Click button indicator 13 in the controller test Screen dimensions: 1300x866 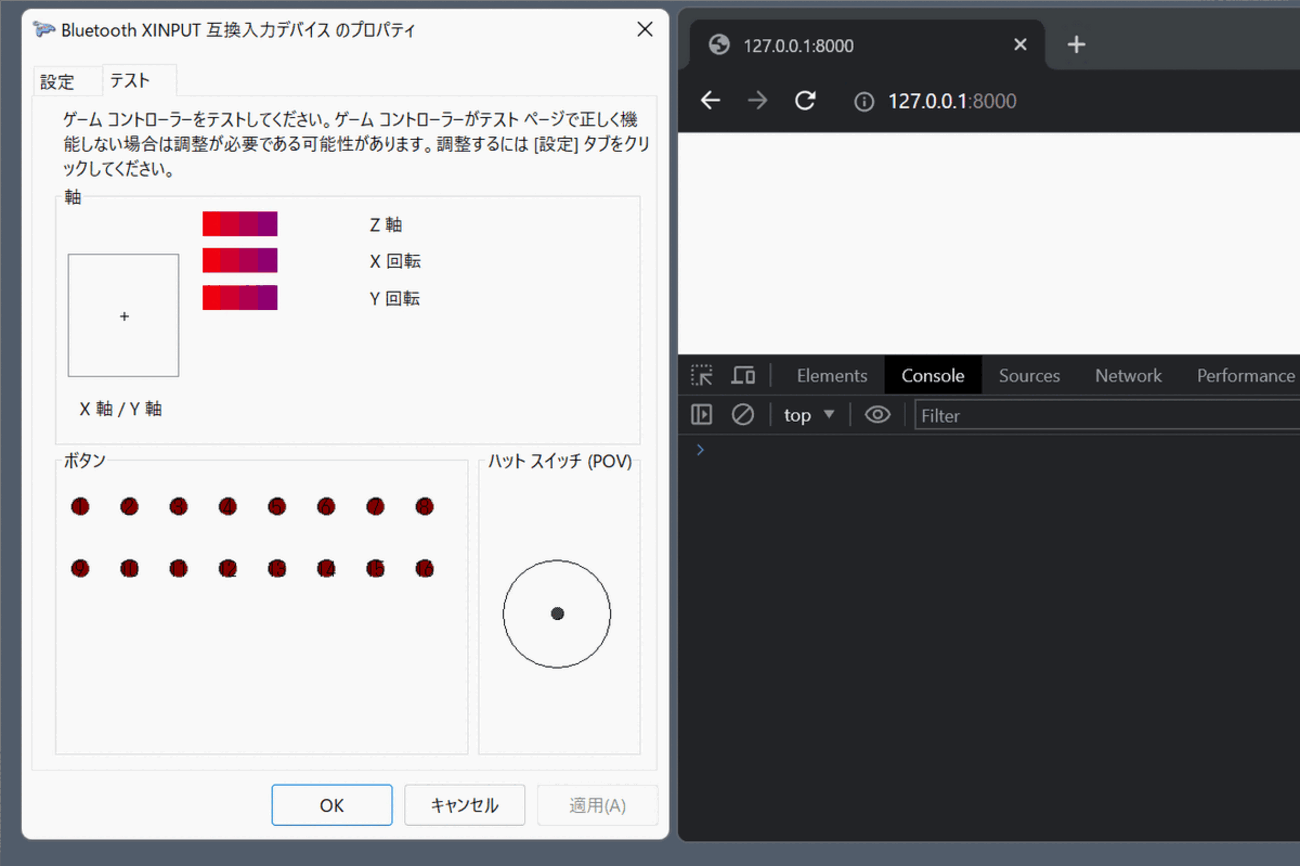(x=277, y=569)
